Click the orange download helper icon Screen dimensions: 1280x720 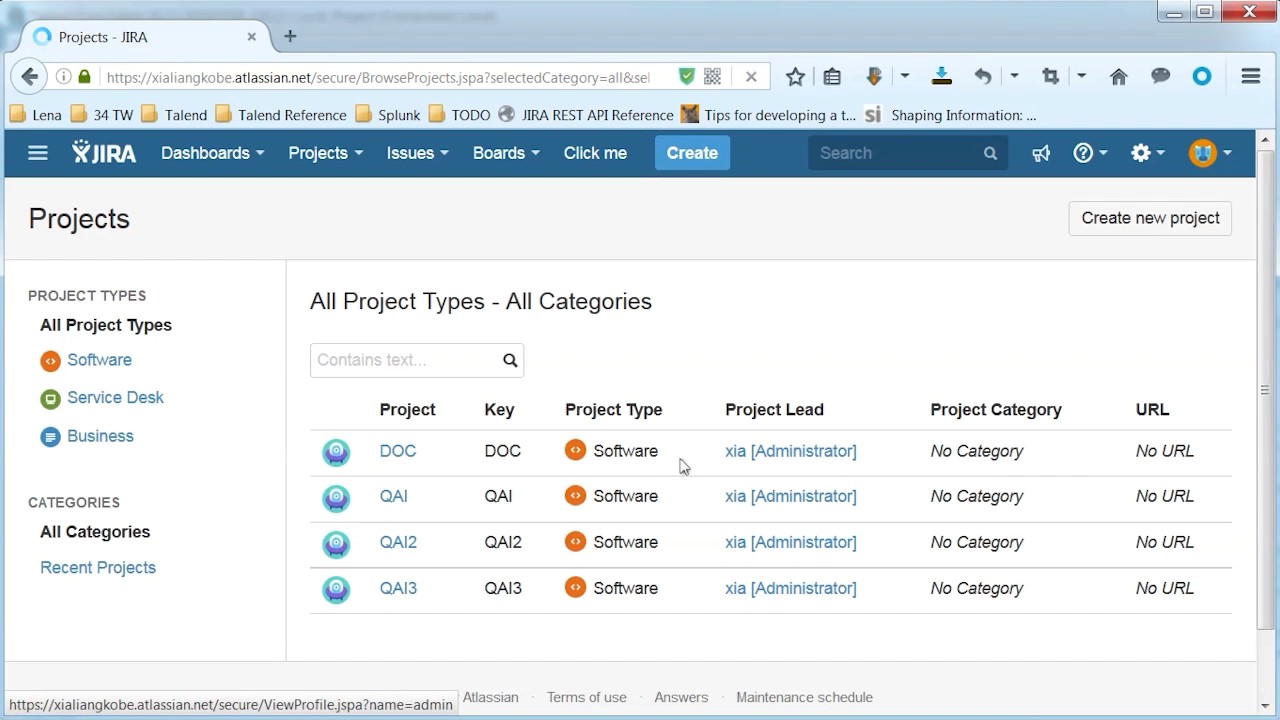tap(874, 76)
